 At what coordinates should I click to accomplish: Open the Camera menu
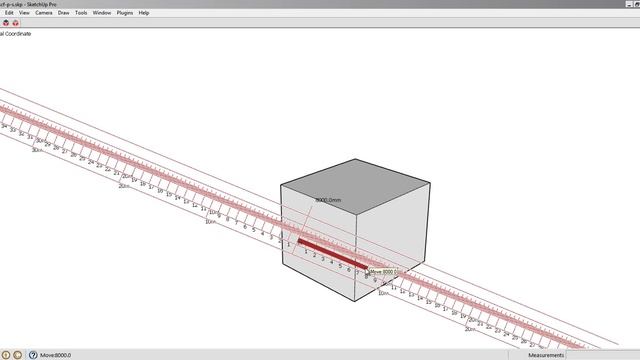tap(44, 13)
